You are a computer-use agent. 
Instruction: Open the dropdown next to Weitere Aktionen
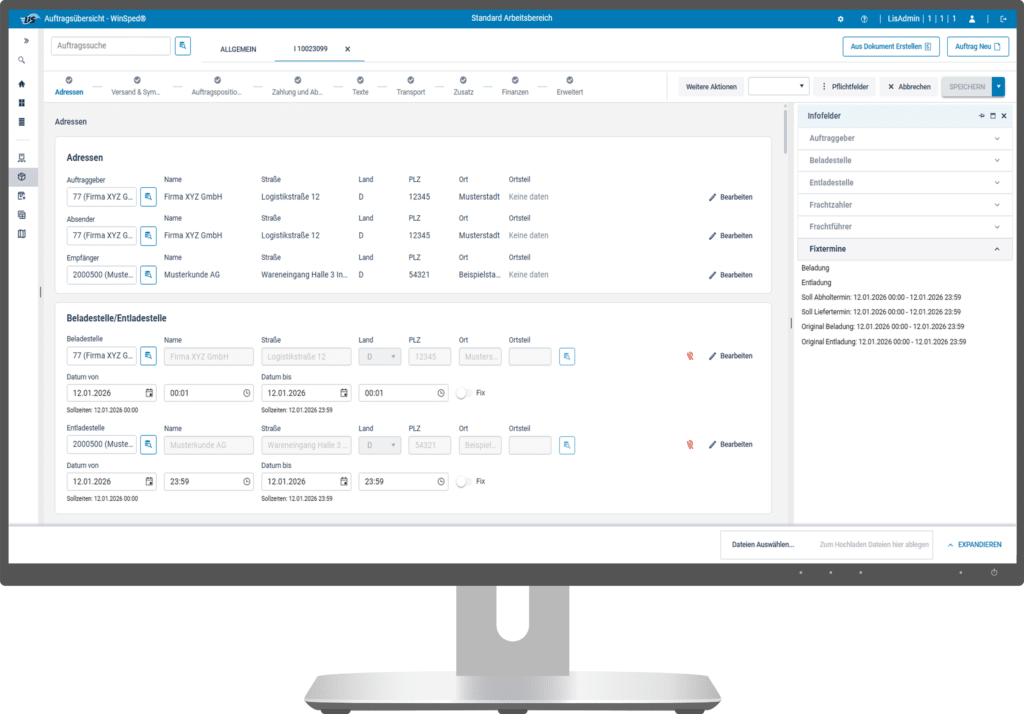[x=800, y=87]
